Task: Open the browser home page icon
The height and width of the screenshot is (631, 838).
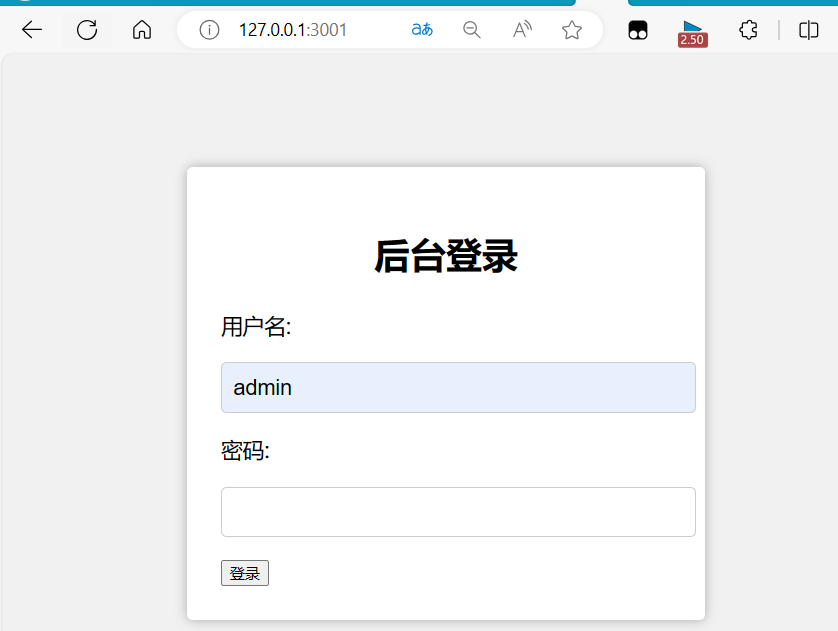Action: click(x=142, y=30)
